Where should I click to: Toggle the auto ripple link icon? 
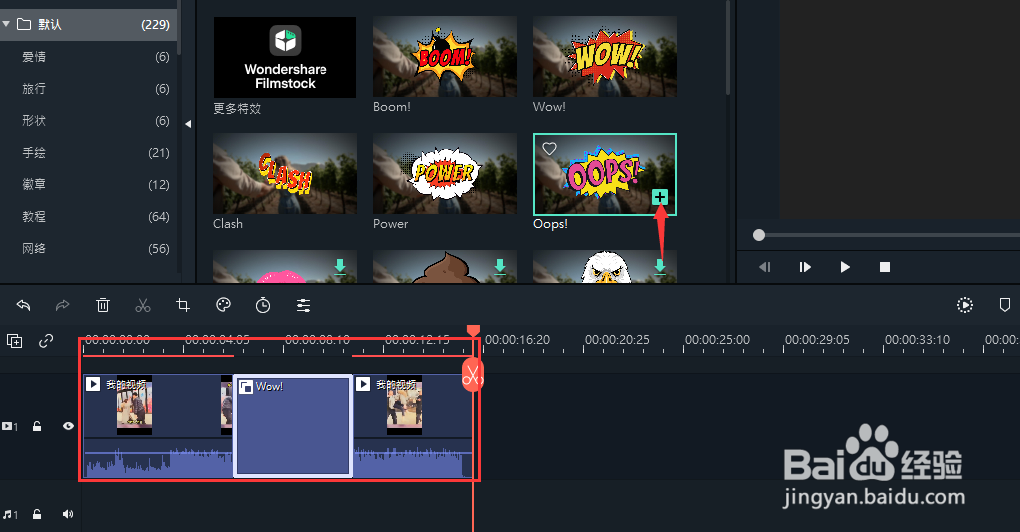coord(46,341)
